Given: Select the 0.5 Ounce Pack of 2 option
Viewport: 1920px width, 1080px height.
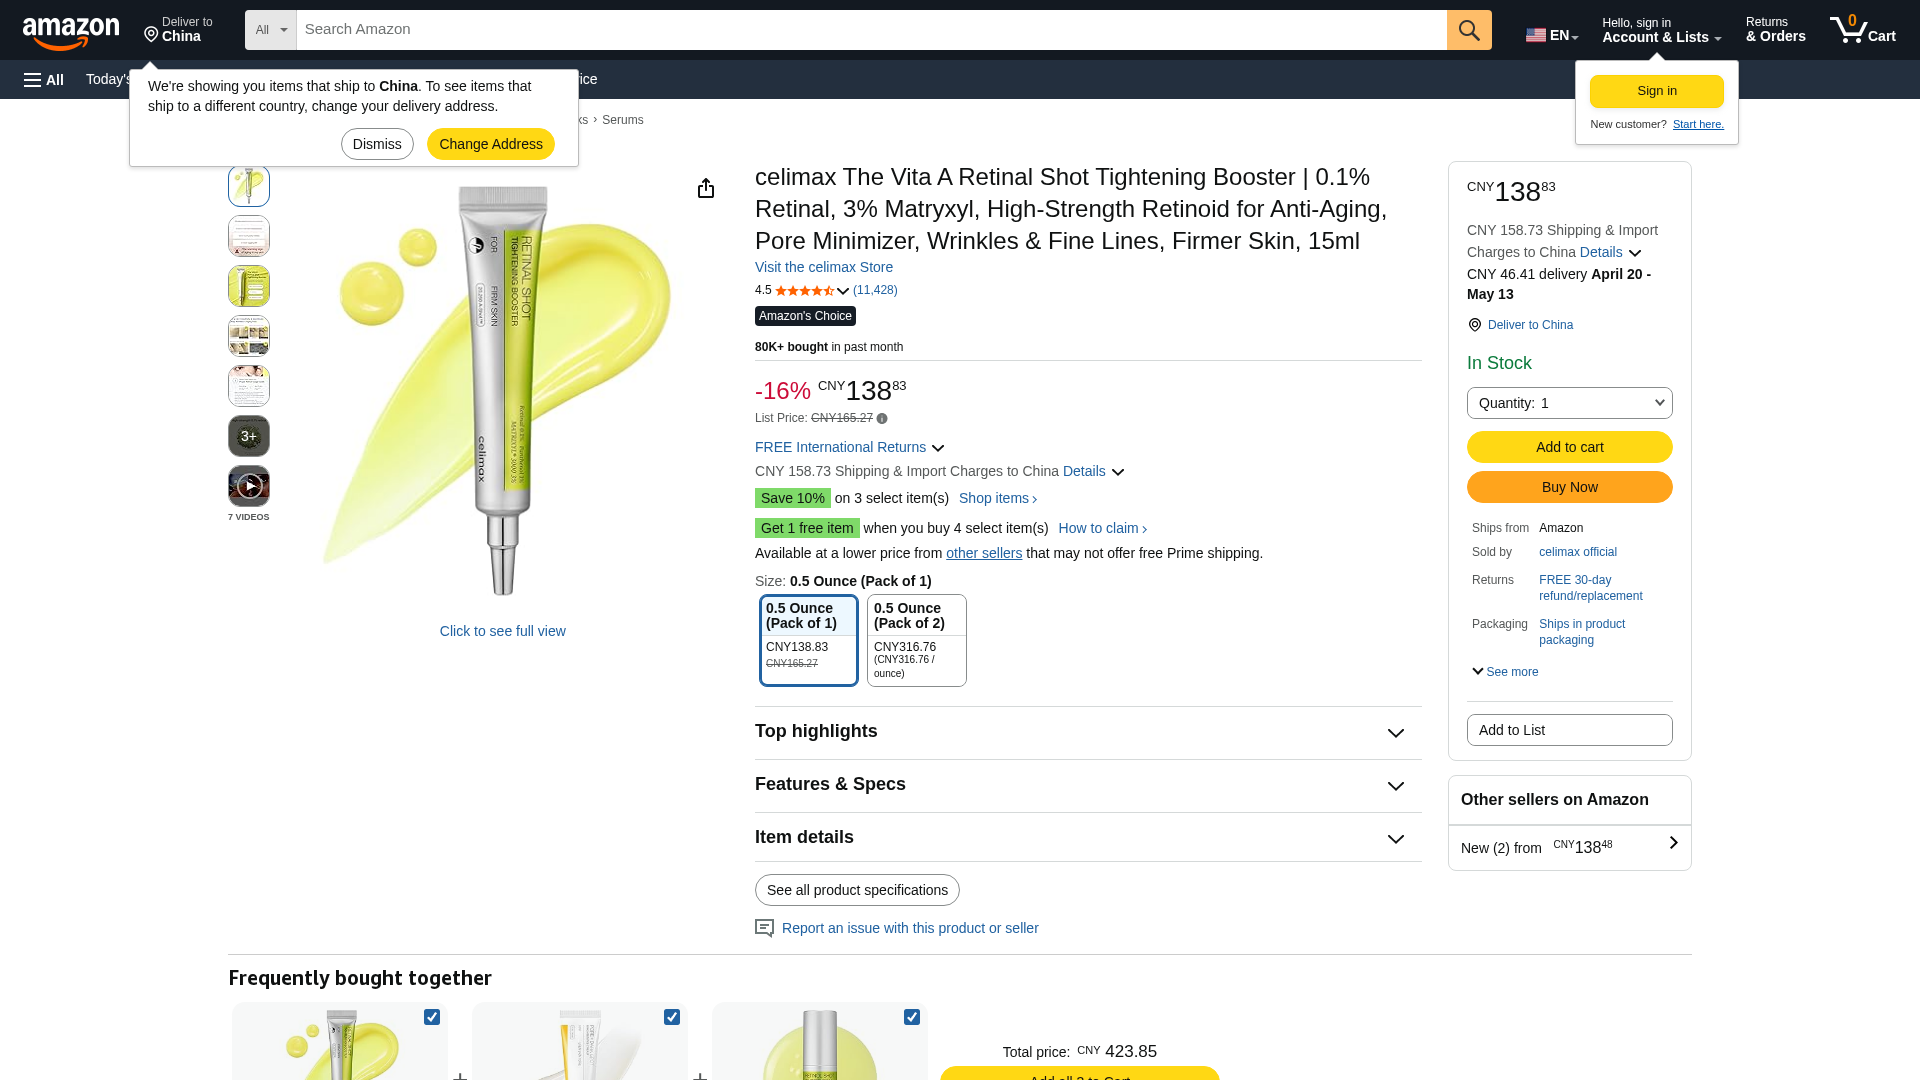Looking at the screenshot, I should coord(916,640).
